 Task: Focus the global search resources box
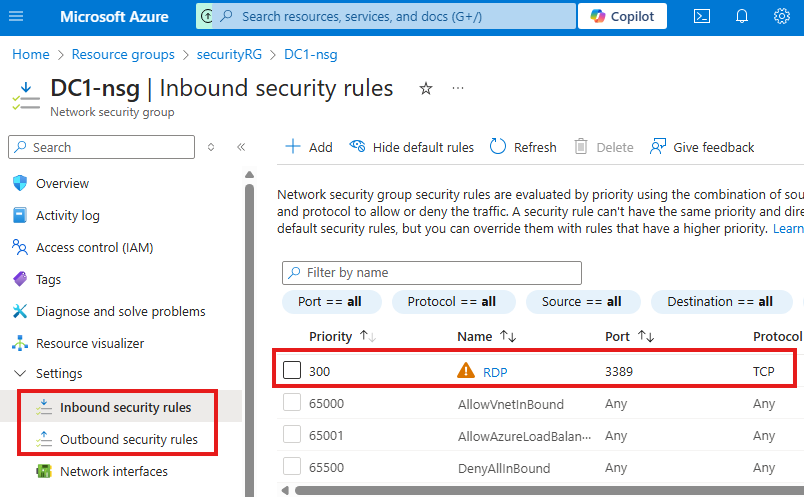point(395,16)
